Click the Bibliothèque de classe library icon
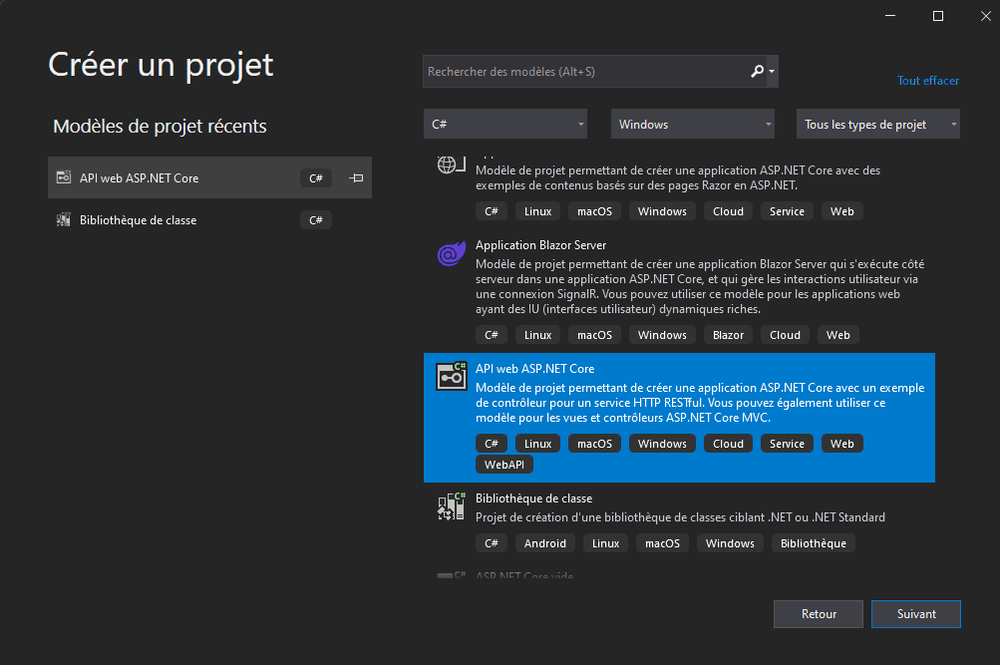Image resolution: width=1000 pixels, height=665 pixels. pyautogui.click(x=451, y=506)
